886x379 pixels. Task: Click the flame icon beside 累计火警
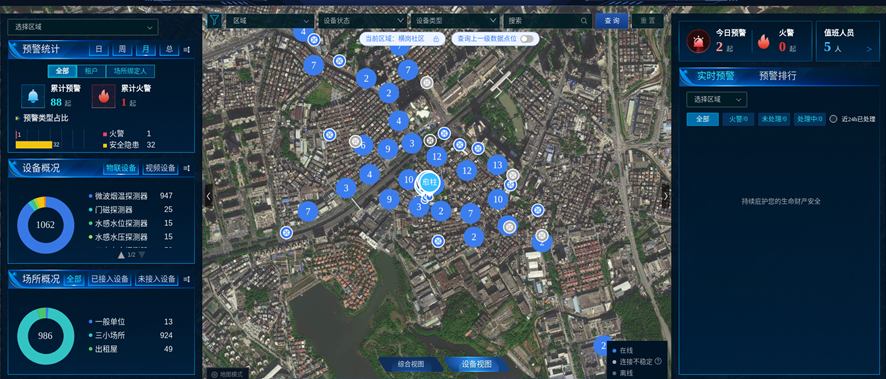pyautogui.click(x=103, y=97)
